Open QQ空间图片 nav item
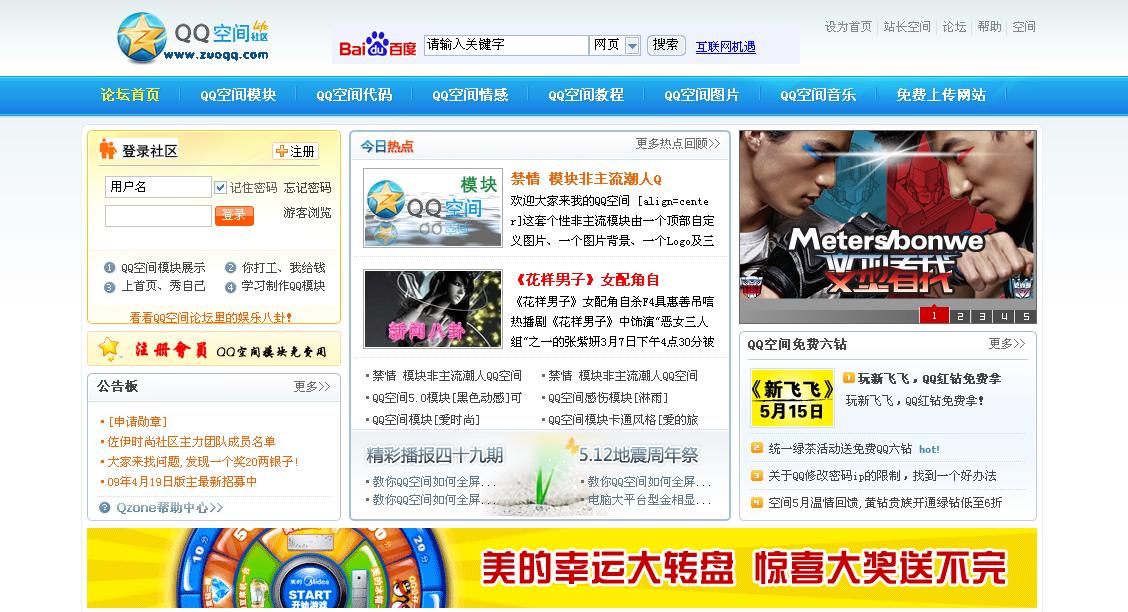Image resolution: width=1128 pixels, height=612 pixels. (701, 95)
